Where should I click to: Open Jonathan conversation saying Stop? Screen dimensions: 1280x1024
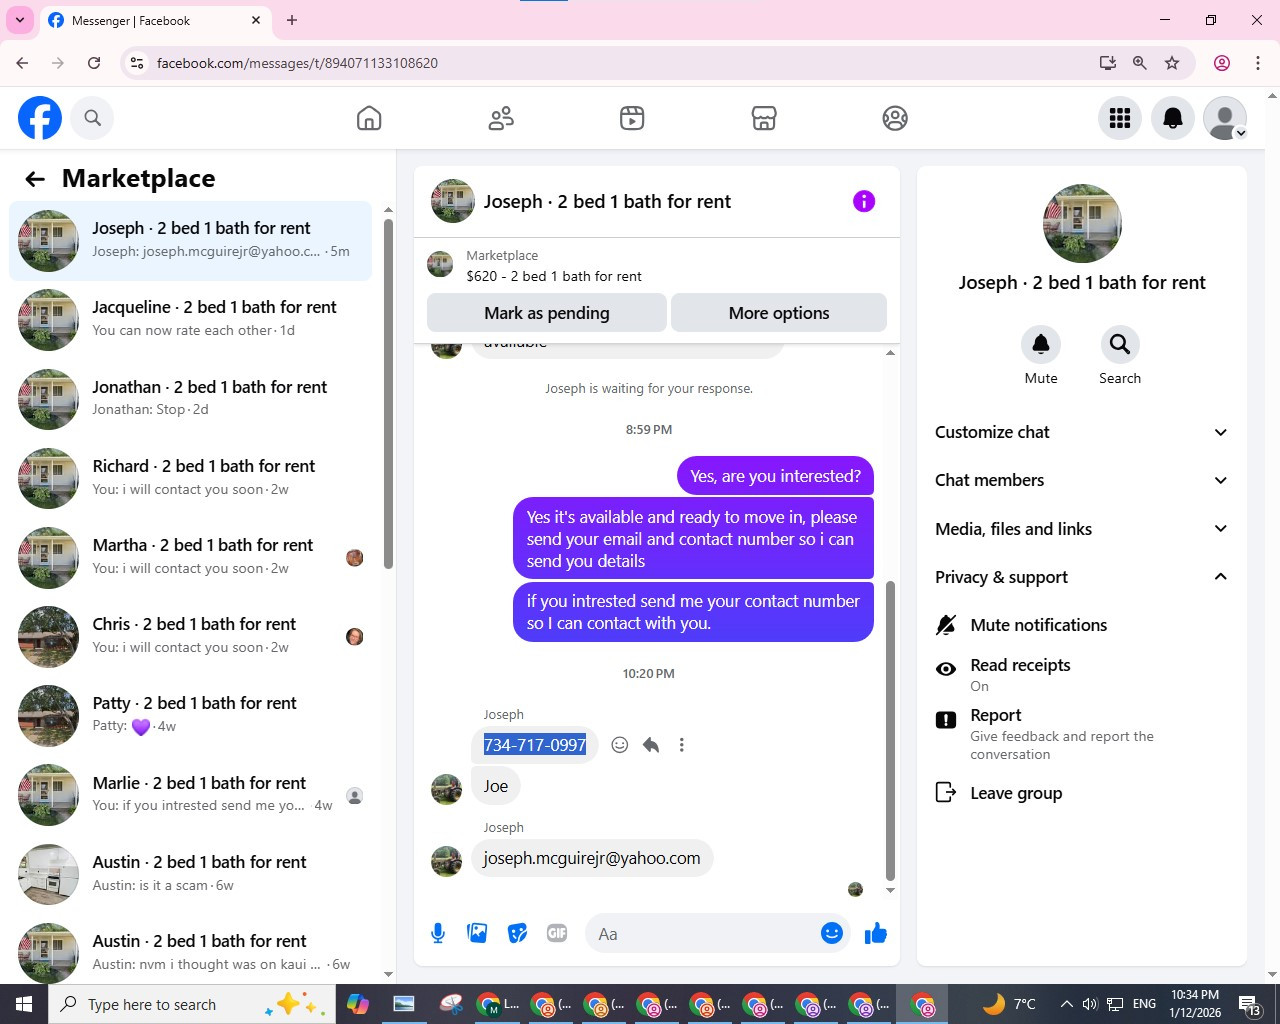click(190, 398)
